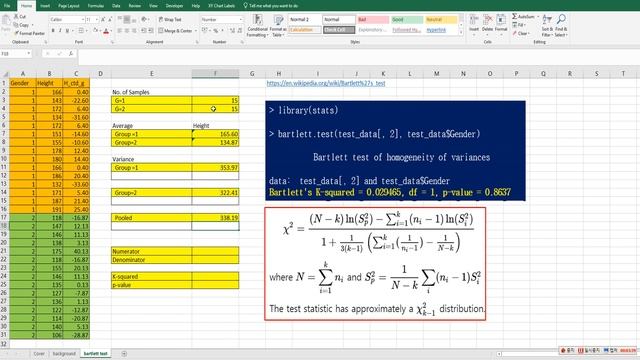
Task: Switch to the background sheet tab
Action: 64,353
